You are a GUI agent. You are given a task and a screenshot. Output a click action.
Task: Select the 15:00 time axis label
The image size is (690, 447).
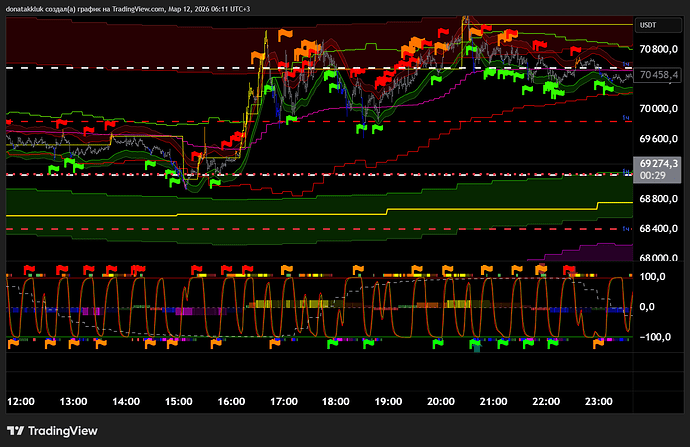click(178, 400)
